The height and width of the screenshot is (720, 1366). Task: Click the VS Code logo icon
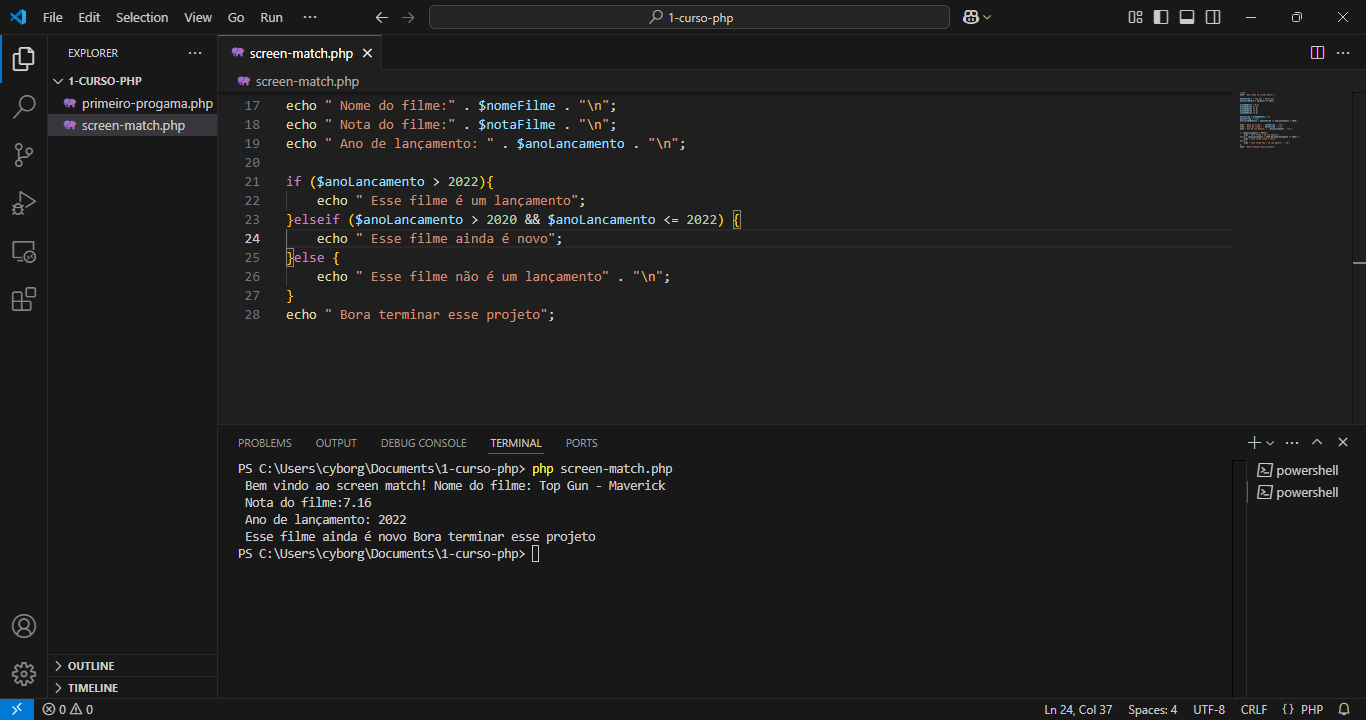(17, 17)
